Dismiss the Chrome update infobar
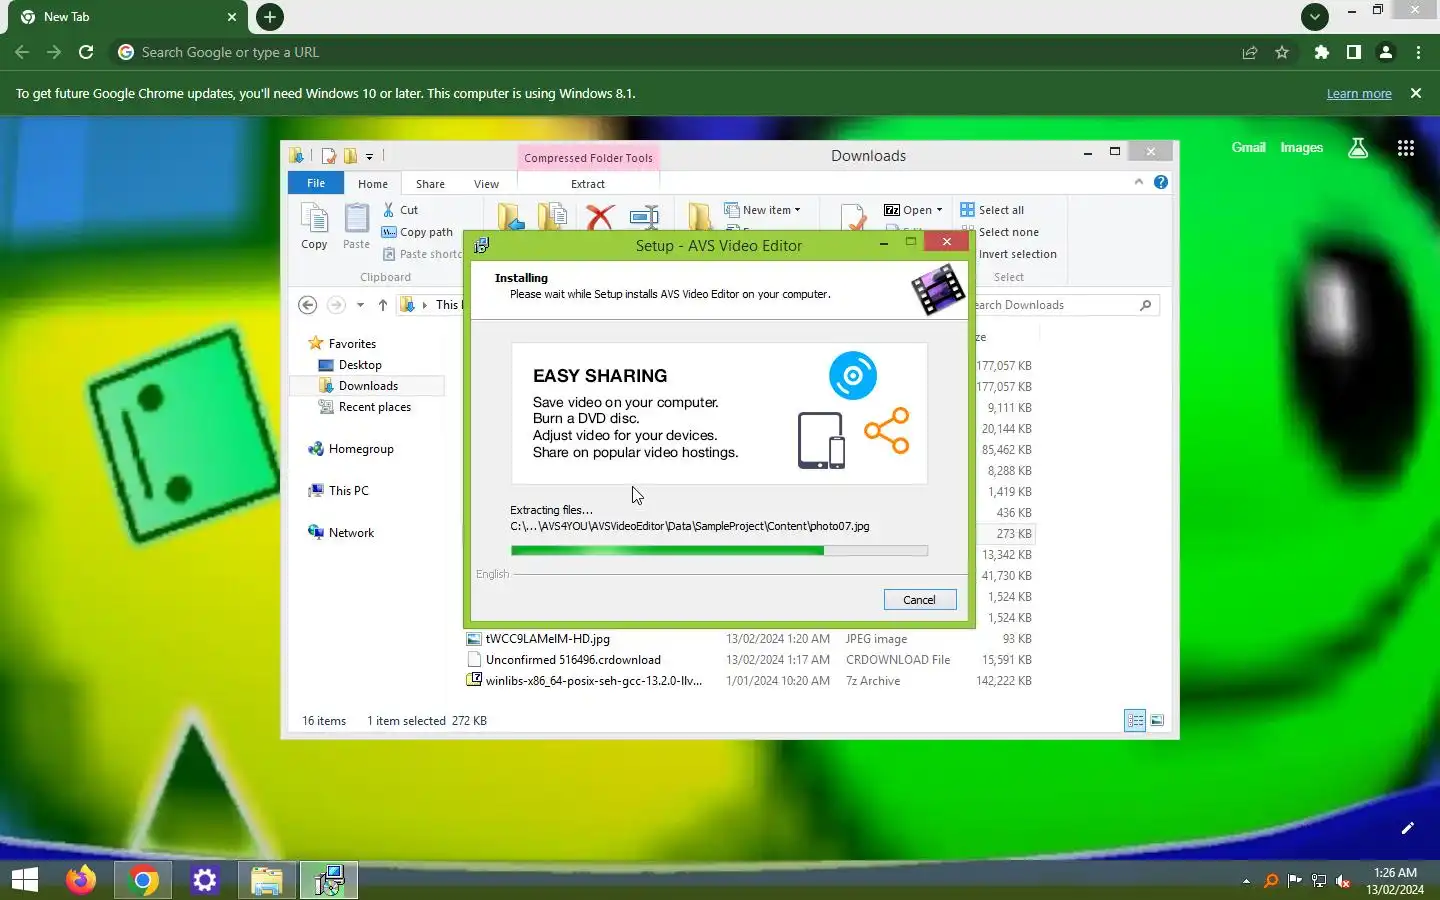This screenshot has width=1440, height=900. click(x=1415, y=93)
